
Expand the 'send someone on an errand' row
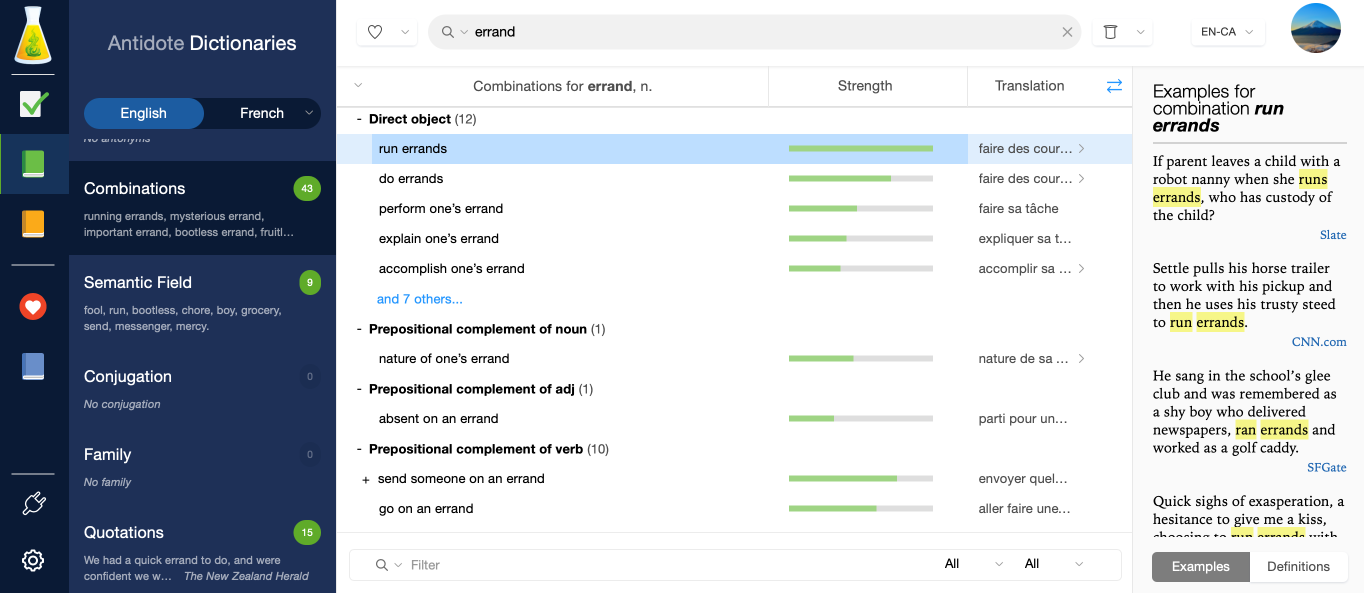[x=366, y=480]
